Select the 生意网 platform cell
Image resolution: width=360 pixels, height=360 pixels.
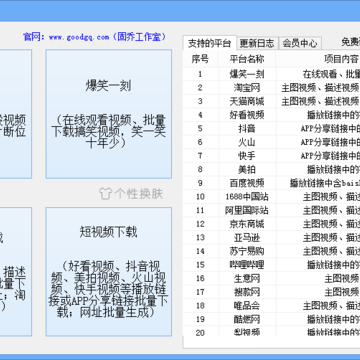coord(247,278)
